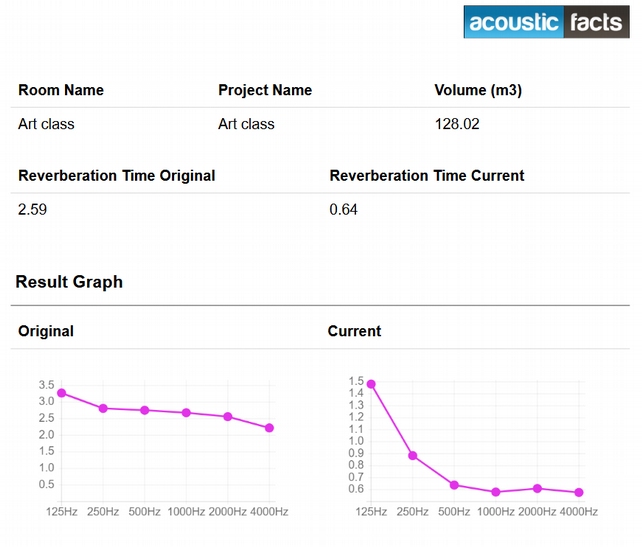This screenshot has height=547, width=642.
Task: Select the 250Hz point on Original graph
Action: [103, 408]
